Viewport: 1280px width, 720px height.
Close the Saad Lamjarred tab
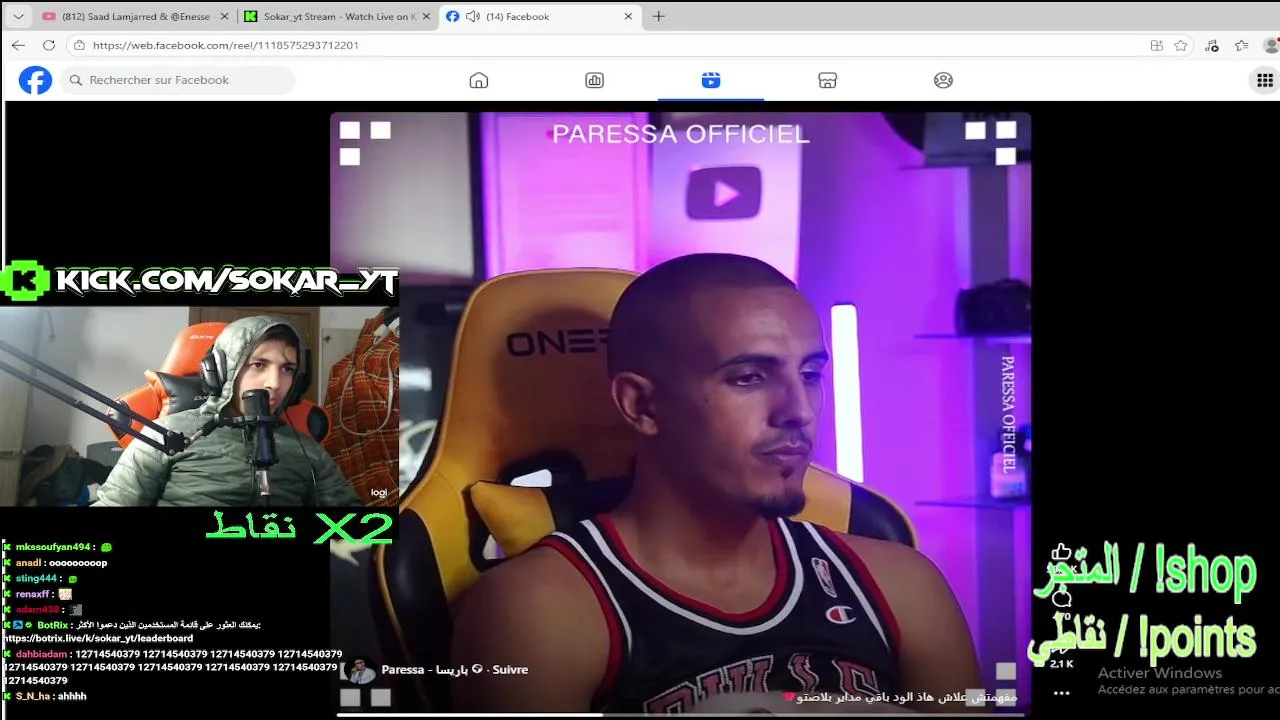(224, 16)
